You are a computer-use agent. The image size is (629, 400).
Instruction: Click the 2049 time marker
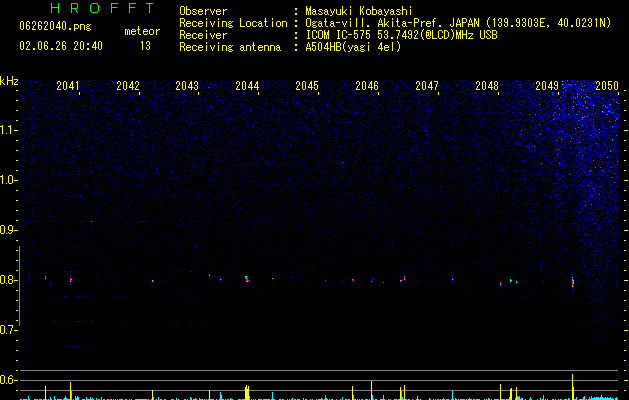click(547, 85)
